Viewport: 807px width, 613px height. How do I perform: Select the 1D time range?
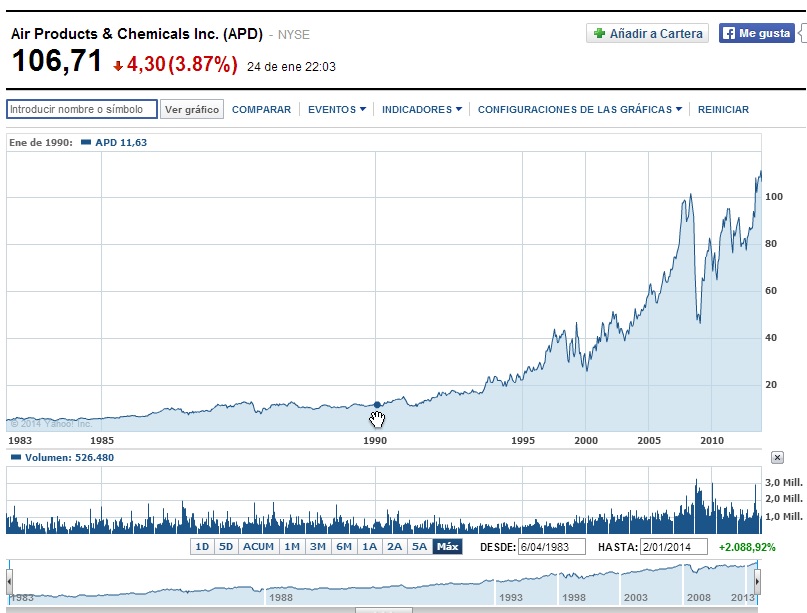click(202, 547)
